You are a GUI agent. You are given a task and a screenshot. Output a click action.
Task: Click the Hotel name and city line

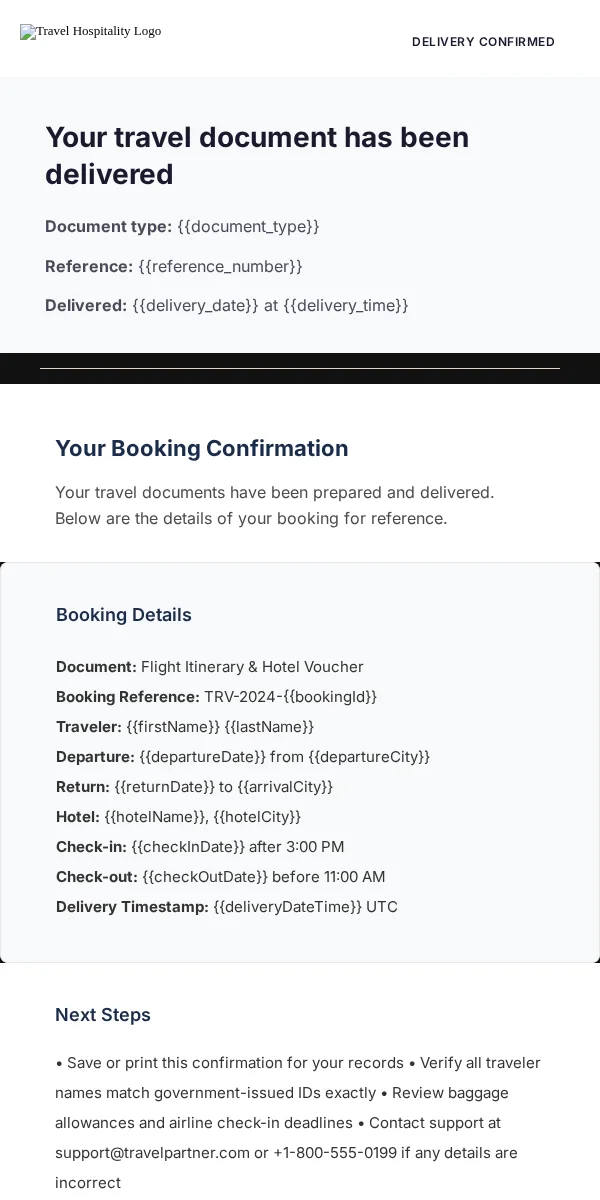click(x=178, y=817)
